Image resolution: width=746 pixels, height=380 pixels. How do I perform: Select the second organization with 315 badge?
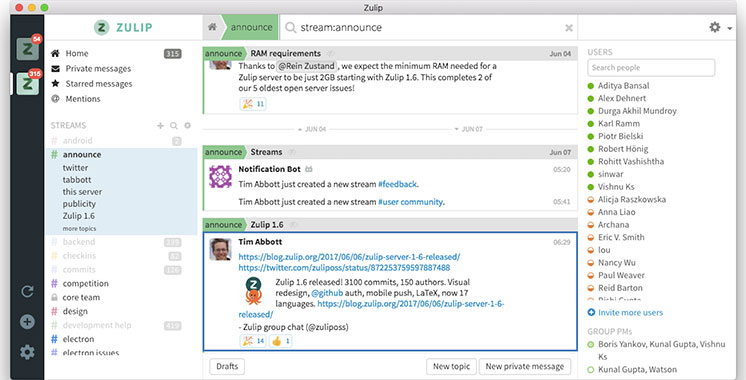pyautogui.click(x=28, y=84)
